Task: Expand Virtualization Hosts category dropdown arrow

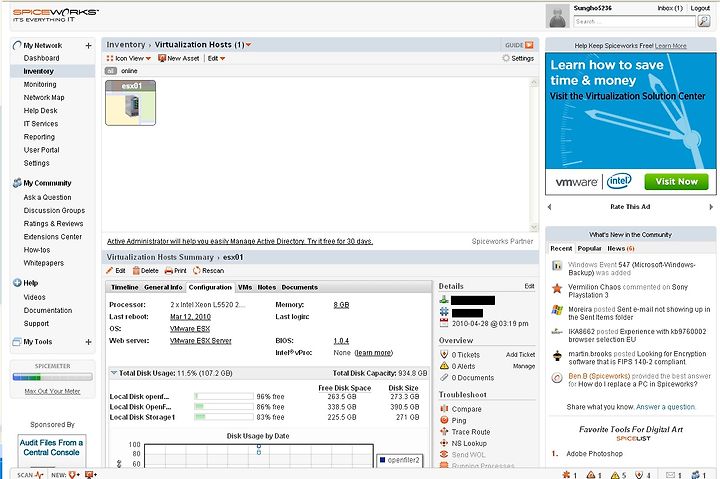Action: tap(248, 45)
